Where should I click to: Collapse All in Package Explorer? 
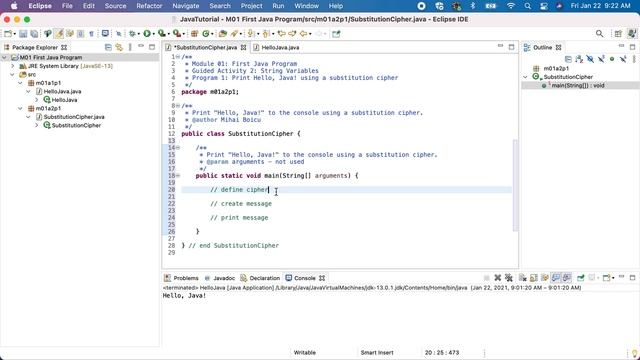[108, 47]
